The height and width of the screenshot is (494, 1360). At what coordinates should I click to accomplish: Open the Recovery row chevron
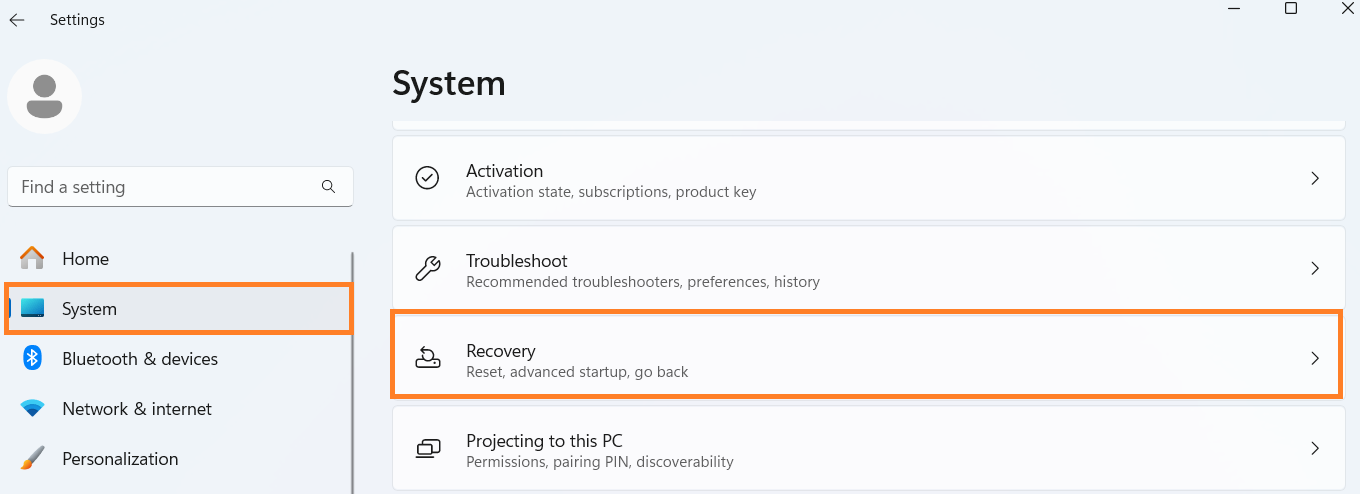(x=1315, y=358)
